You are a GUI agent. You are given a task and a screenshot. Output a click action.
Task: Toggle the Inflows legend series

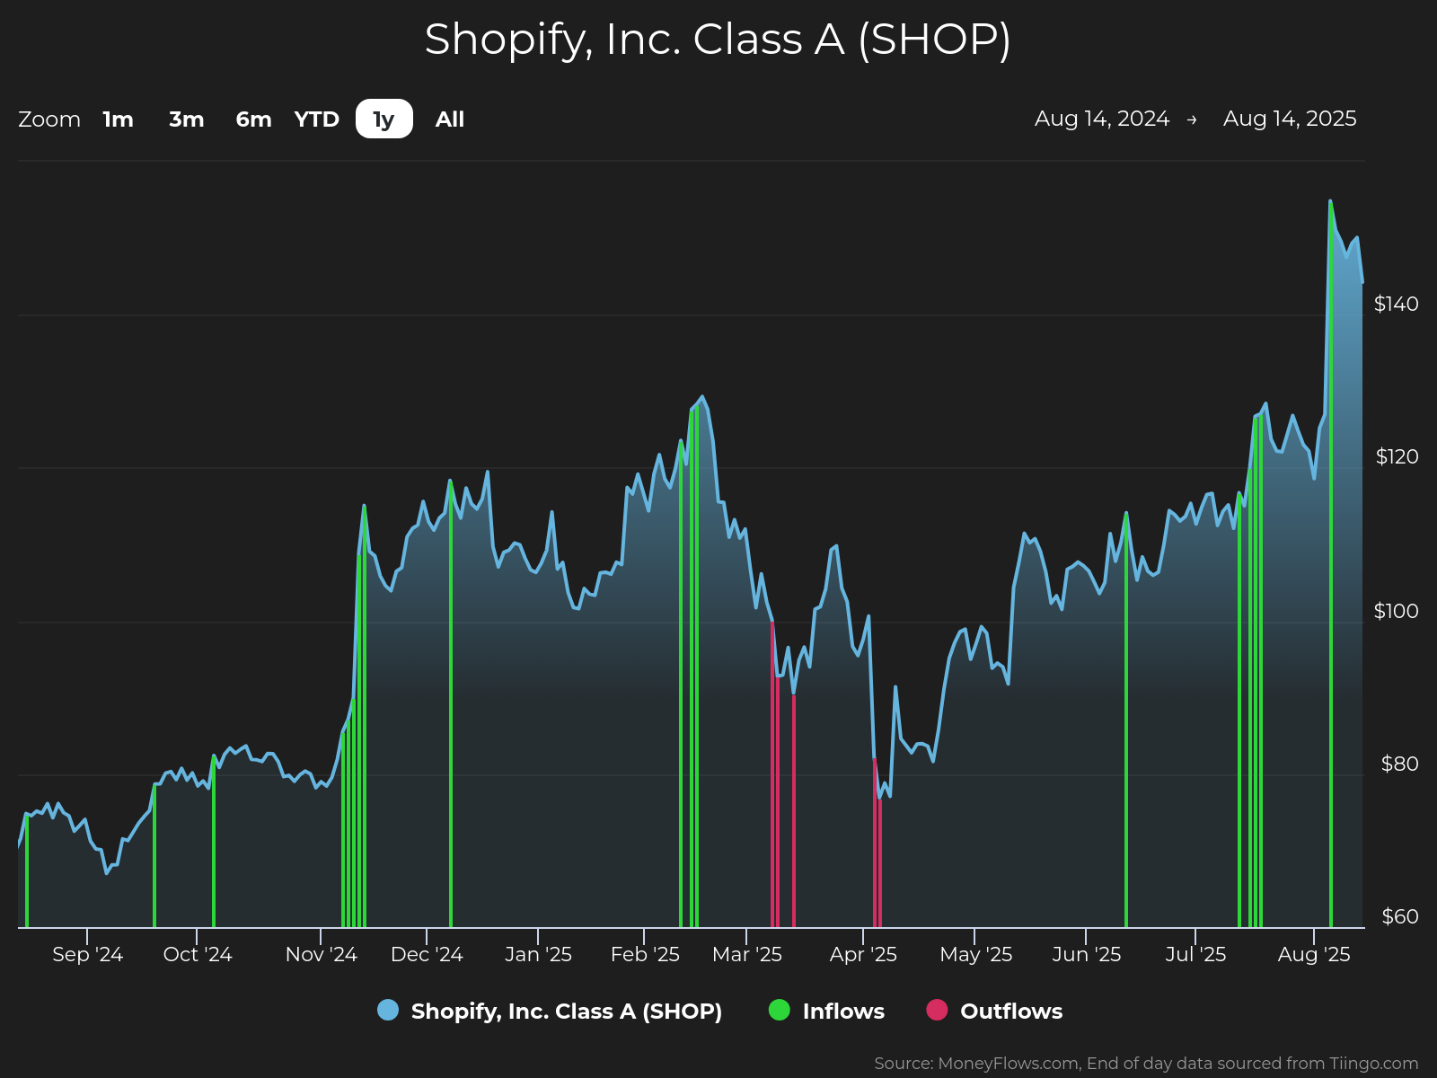click(x=827, y=1011)
